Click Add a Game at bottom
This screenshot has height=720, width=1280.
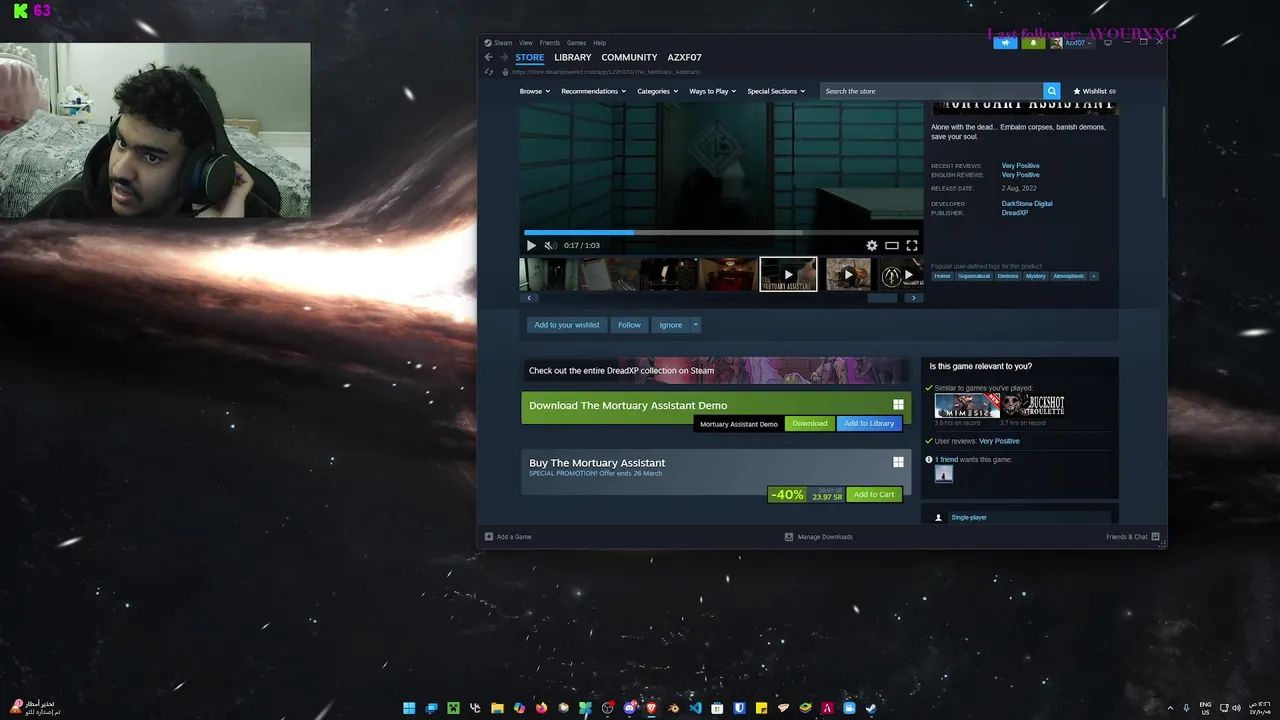tap(508, 537)
